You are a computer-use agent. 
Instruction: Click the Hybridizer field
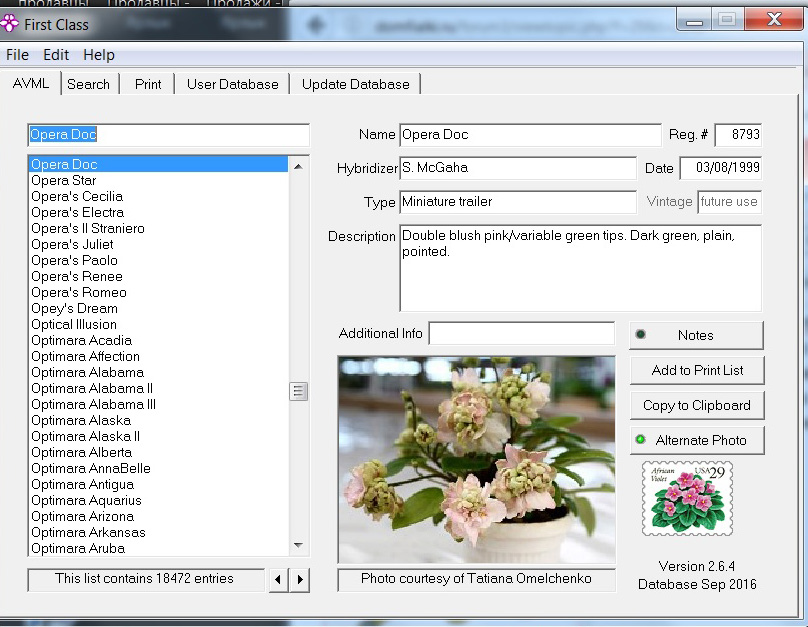[x=518, y=168]
